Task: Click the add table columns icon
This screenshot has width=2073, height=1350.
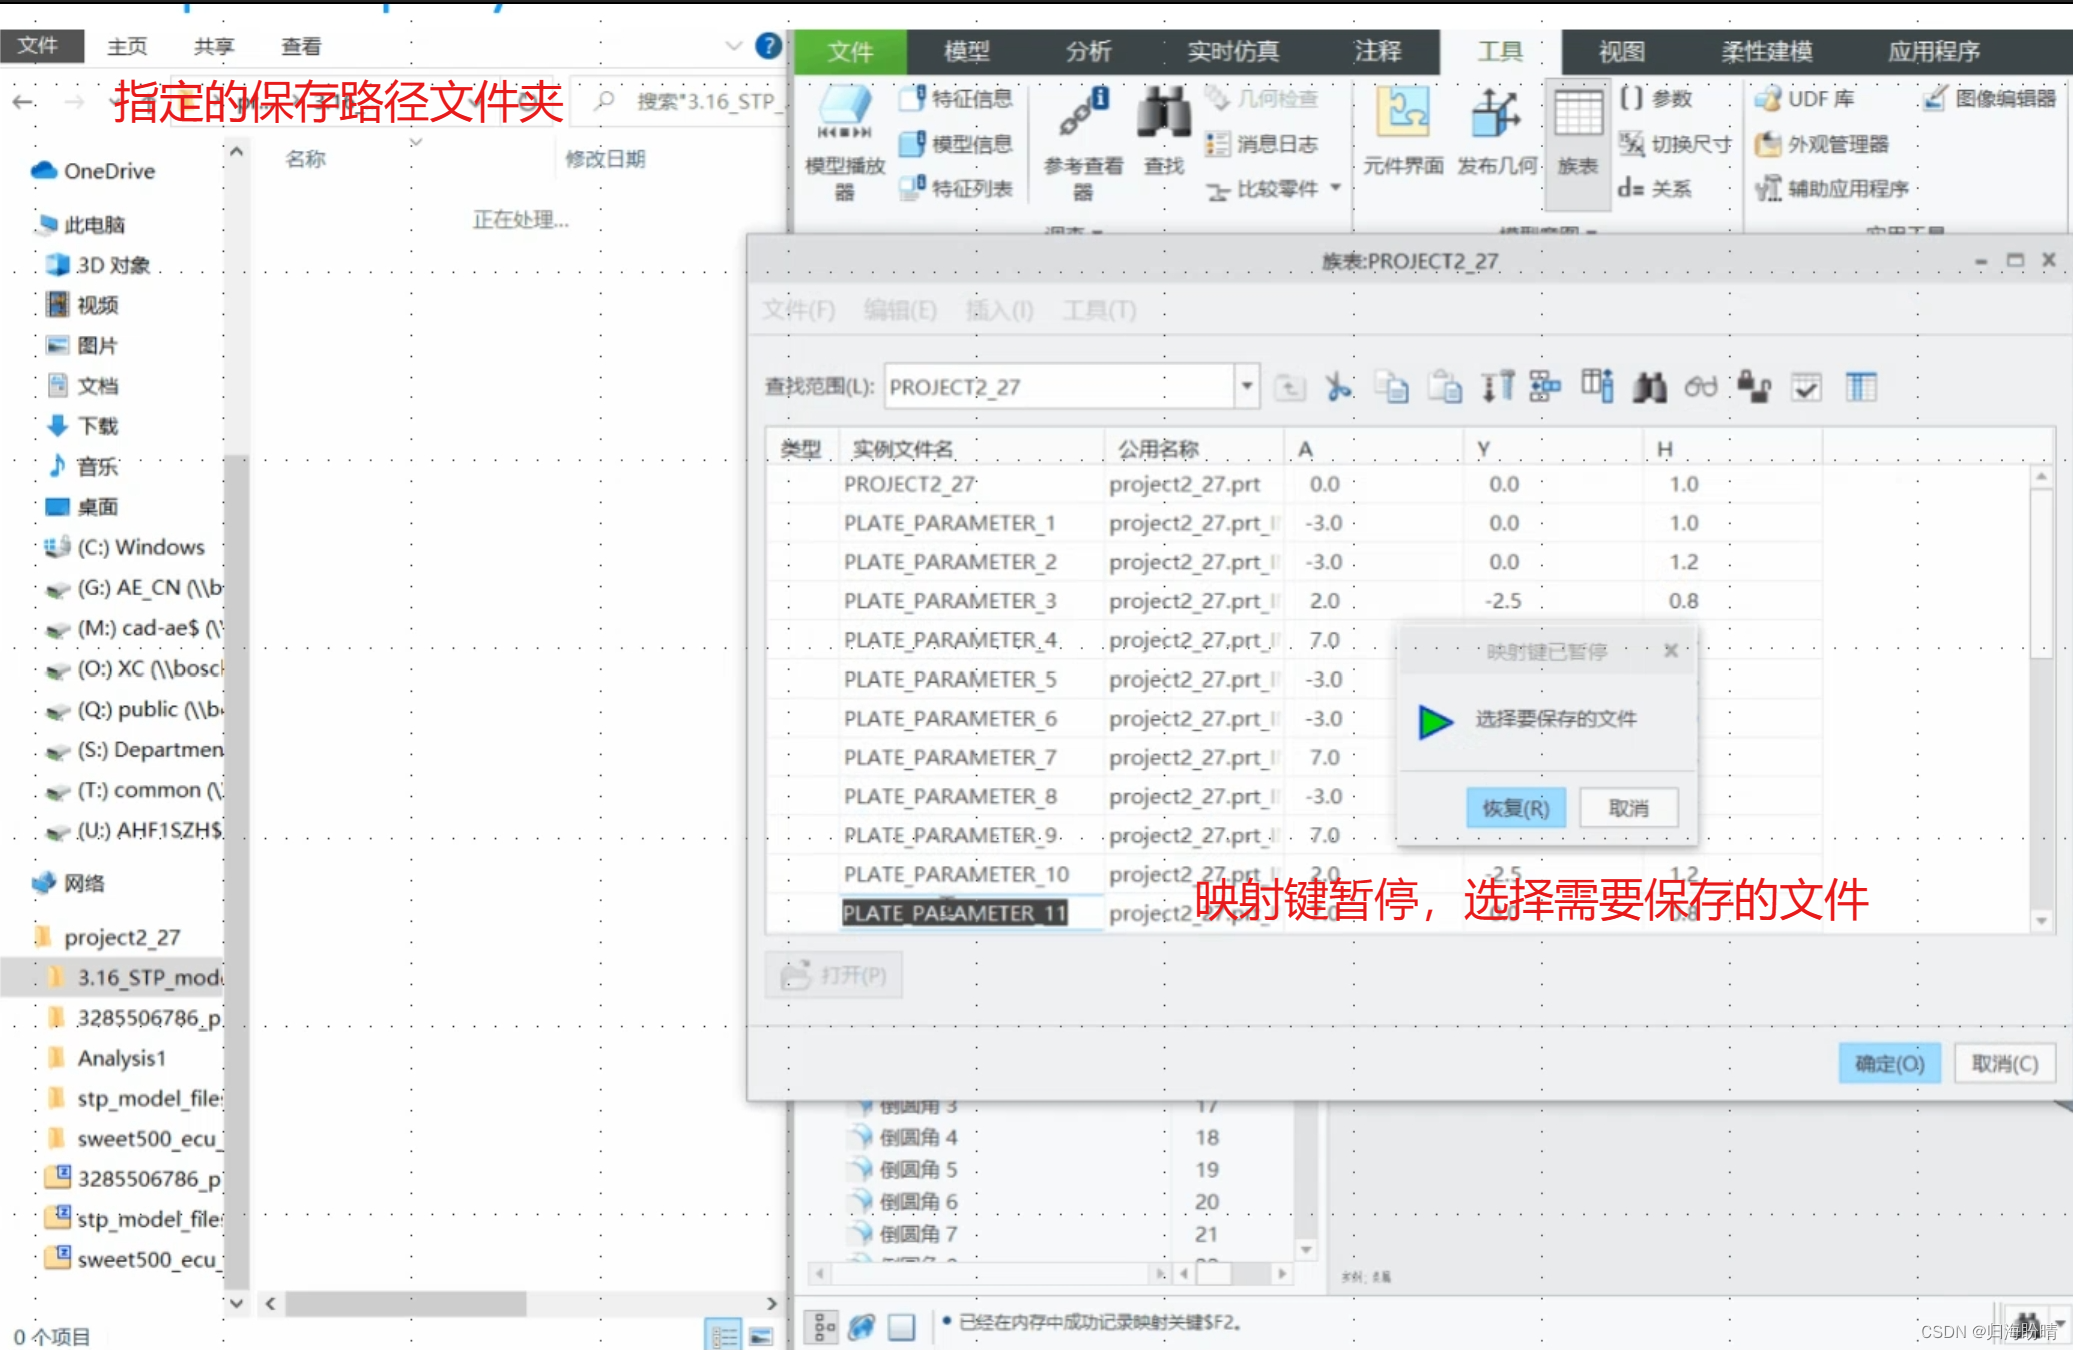Action: (1597, 387)
